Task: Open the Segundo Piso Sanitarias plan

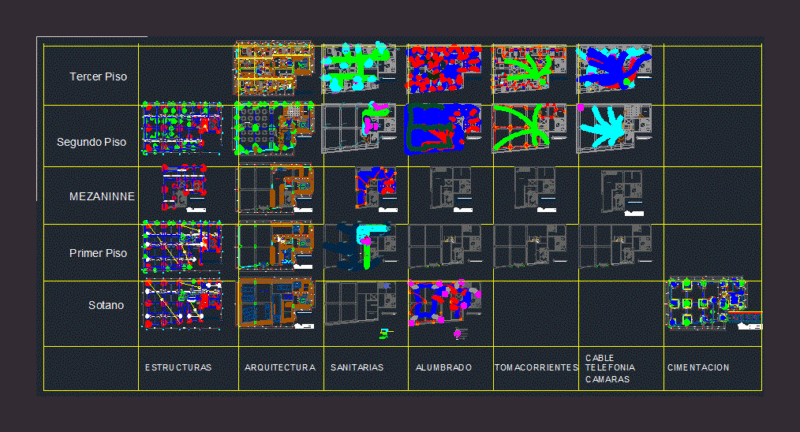Action: 359,128
